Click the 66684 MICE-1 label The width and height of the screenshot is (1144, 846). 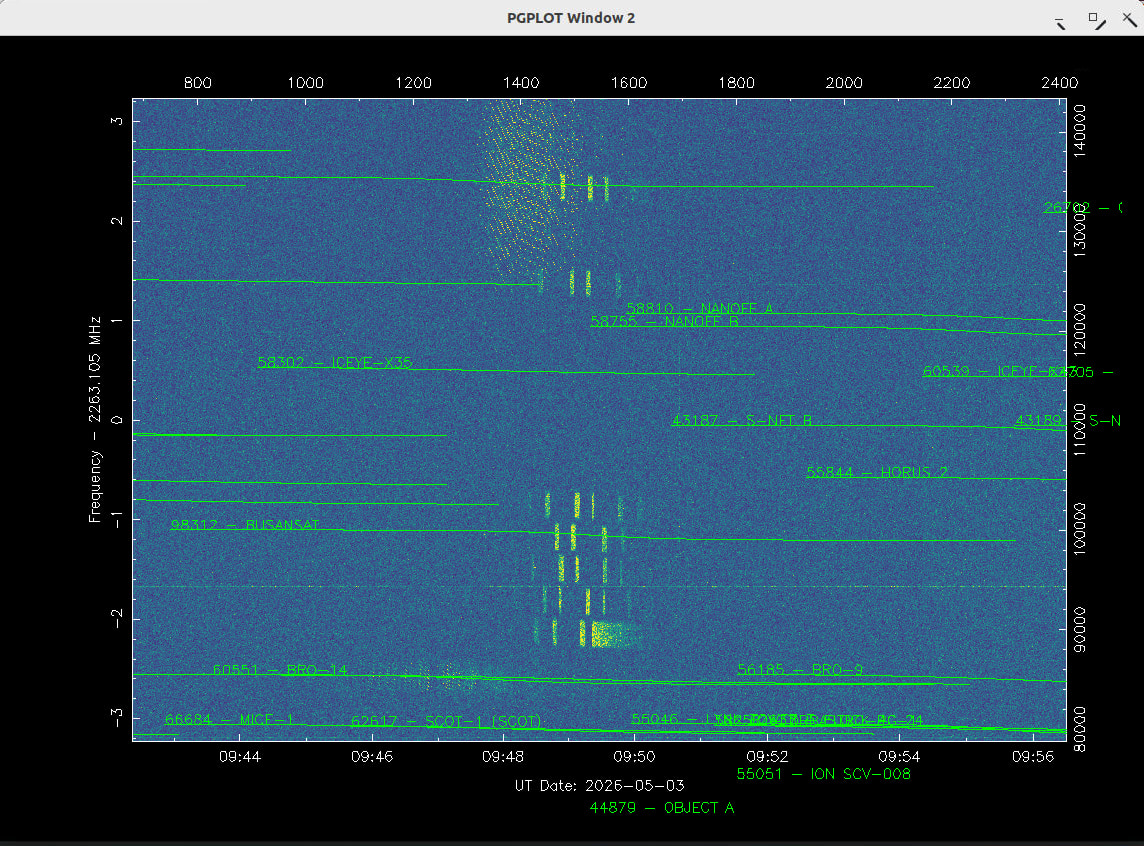[229, 720]
